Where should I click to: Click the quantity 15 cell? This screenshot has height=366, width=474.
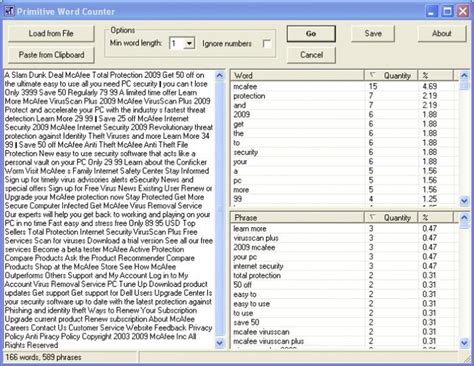click(373, 87)
